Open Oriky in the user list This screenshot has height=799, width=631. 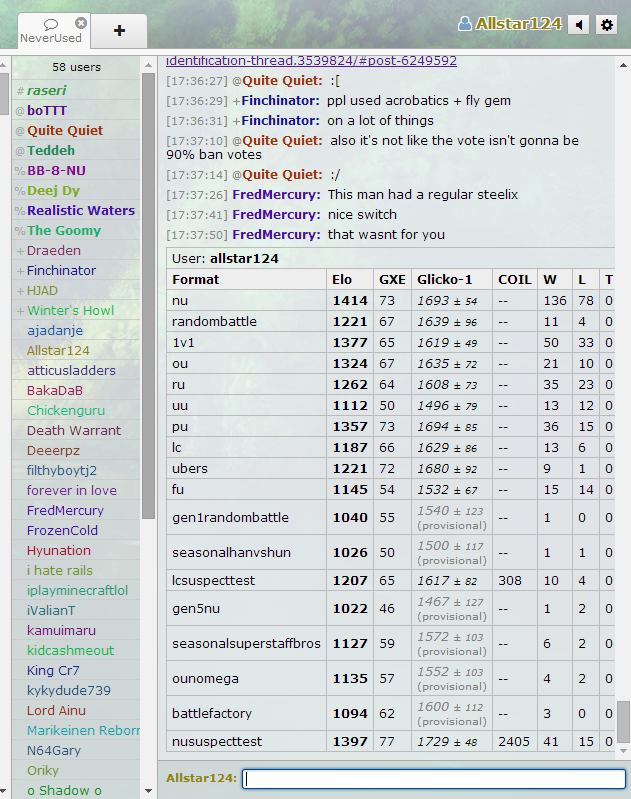[76, 770]
